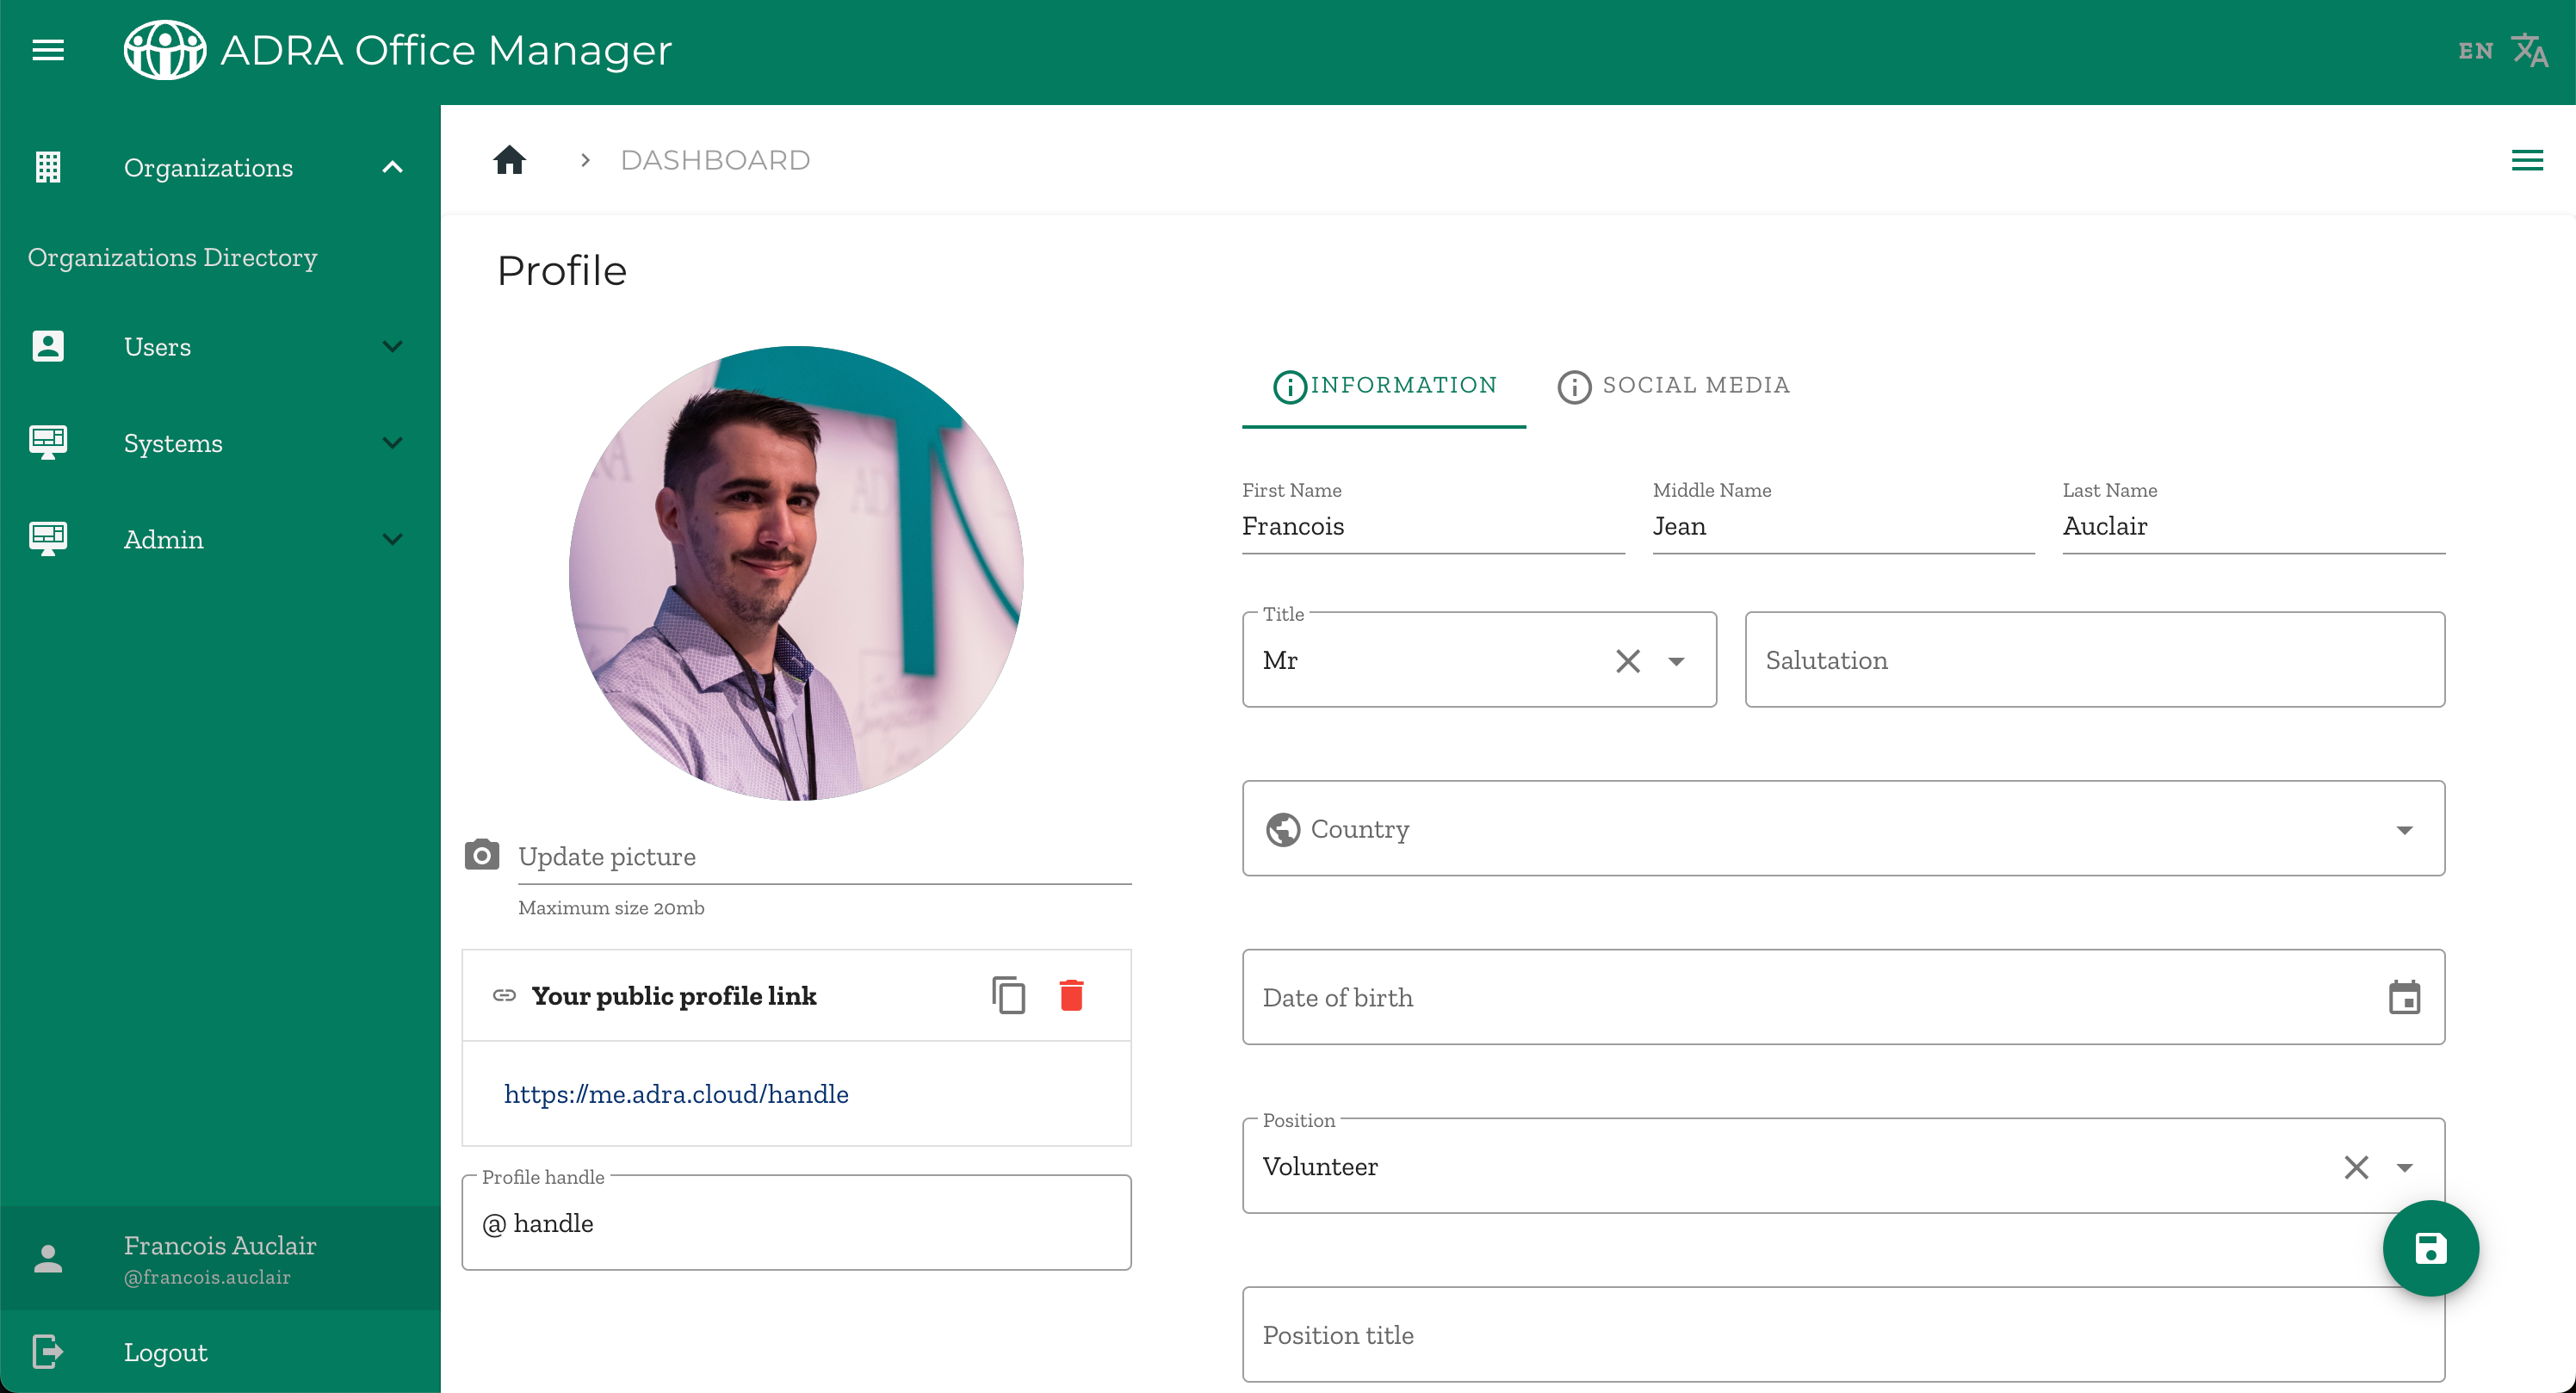Image resolution: width=2576 pixels, height=1393 pixels.
Task: Switch to the Social Media tab
Action: (1673, 386)
